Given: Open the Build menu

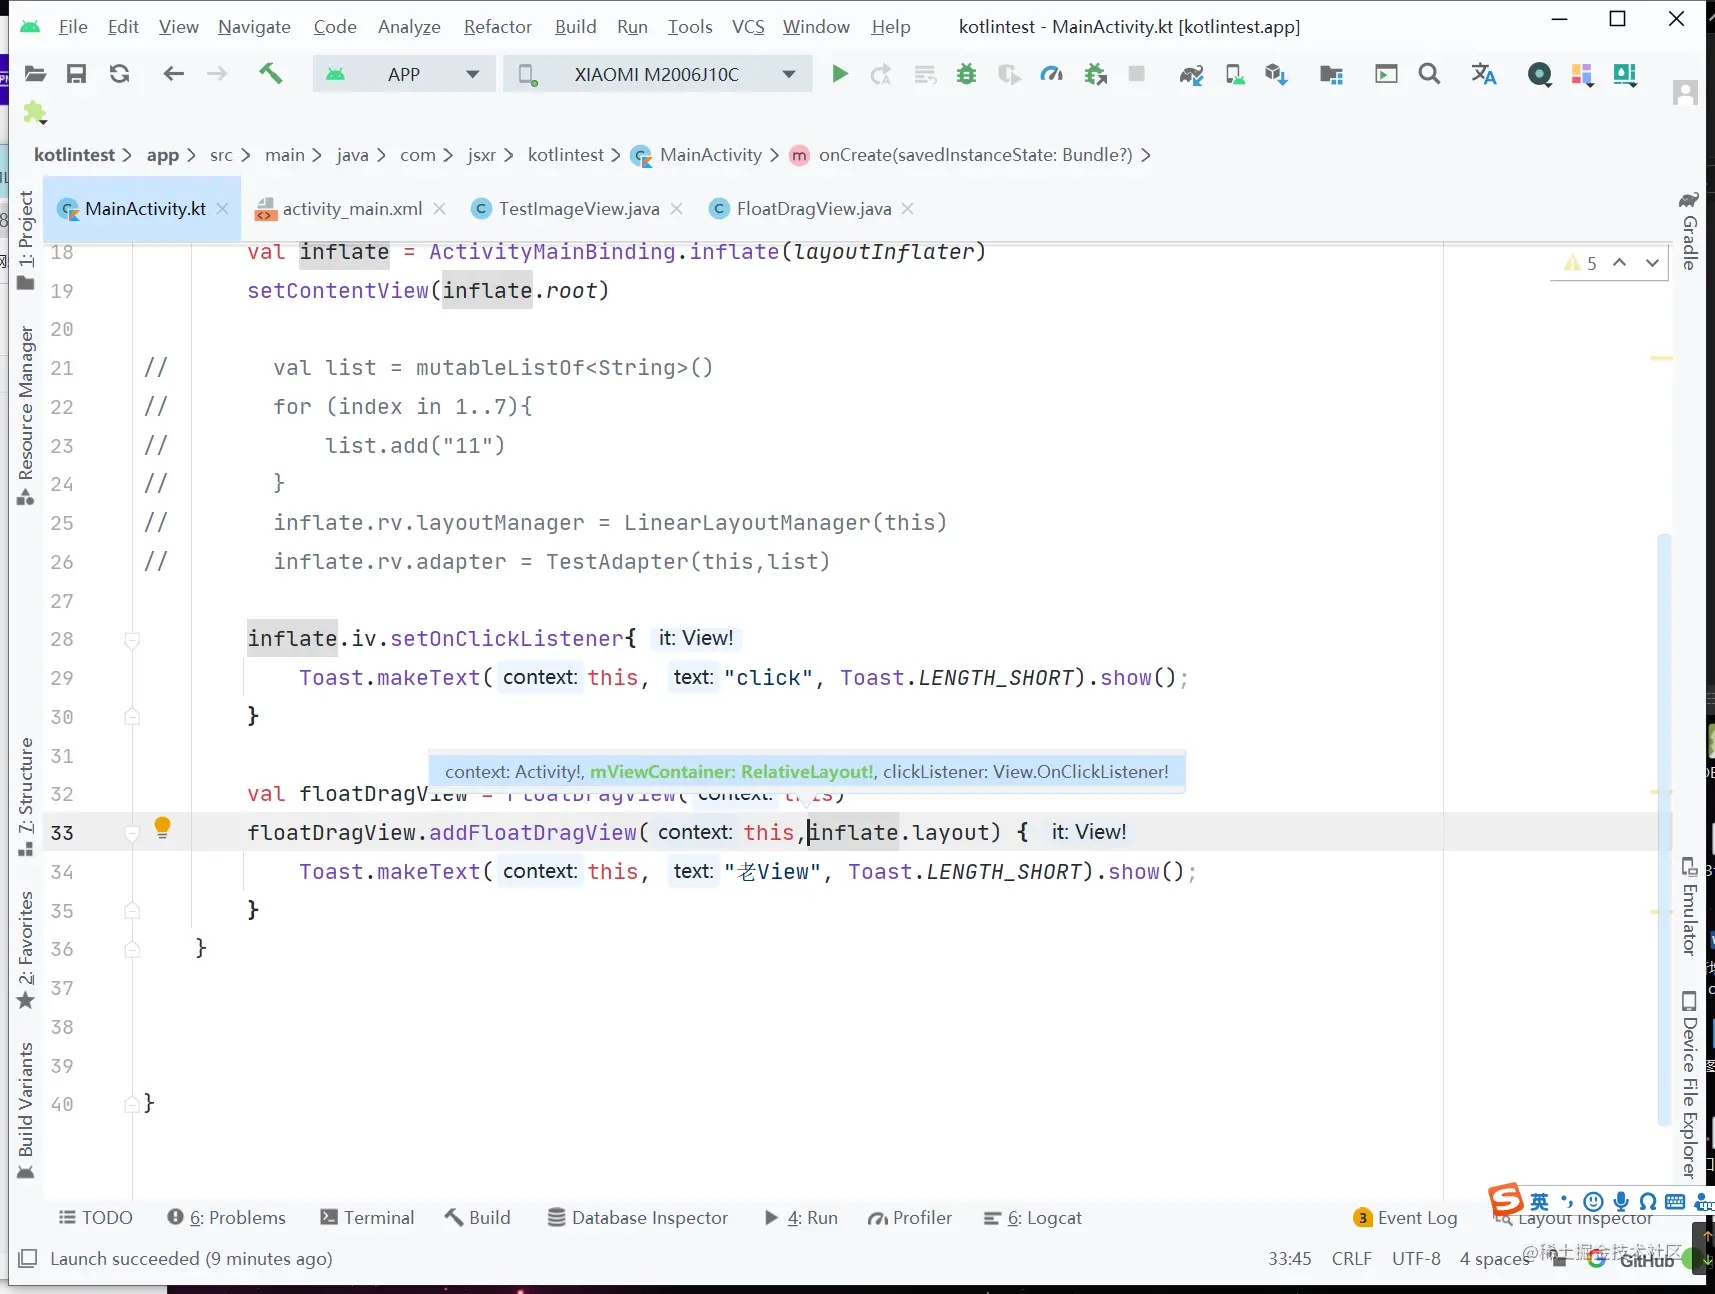Looking at the screenshot, I should coord(575,27).
